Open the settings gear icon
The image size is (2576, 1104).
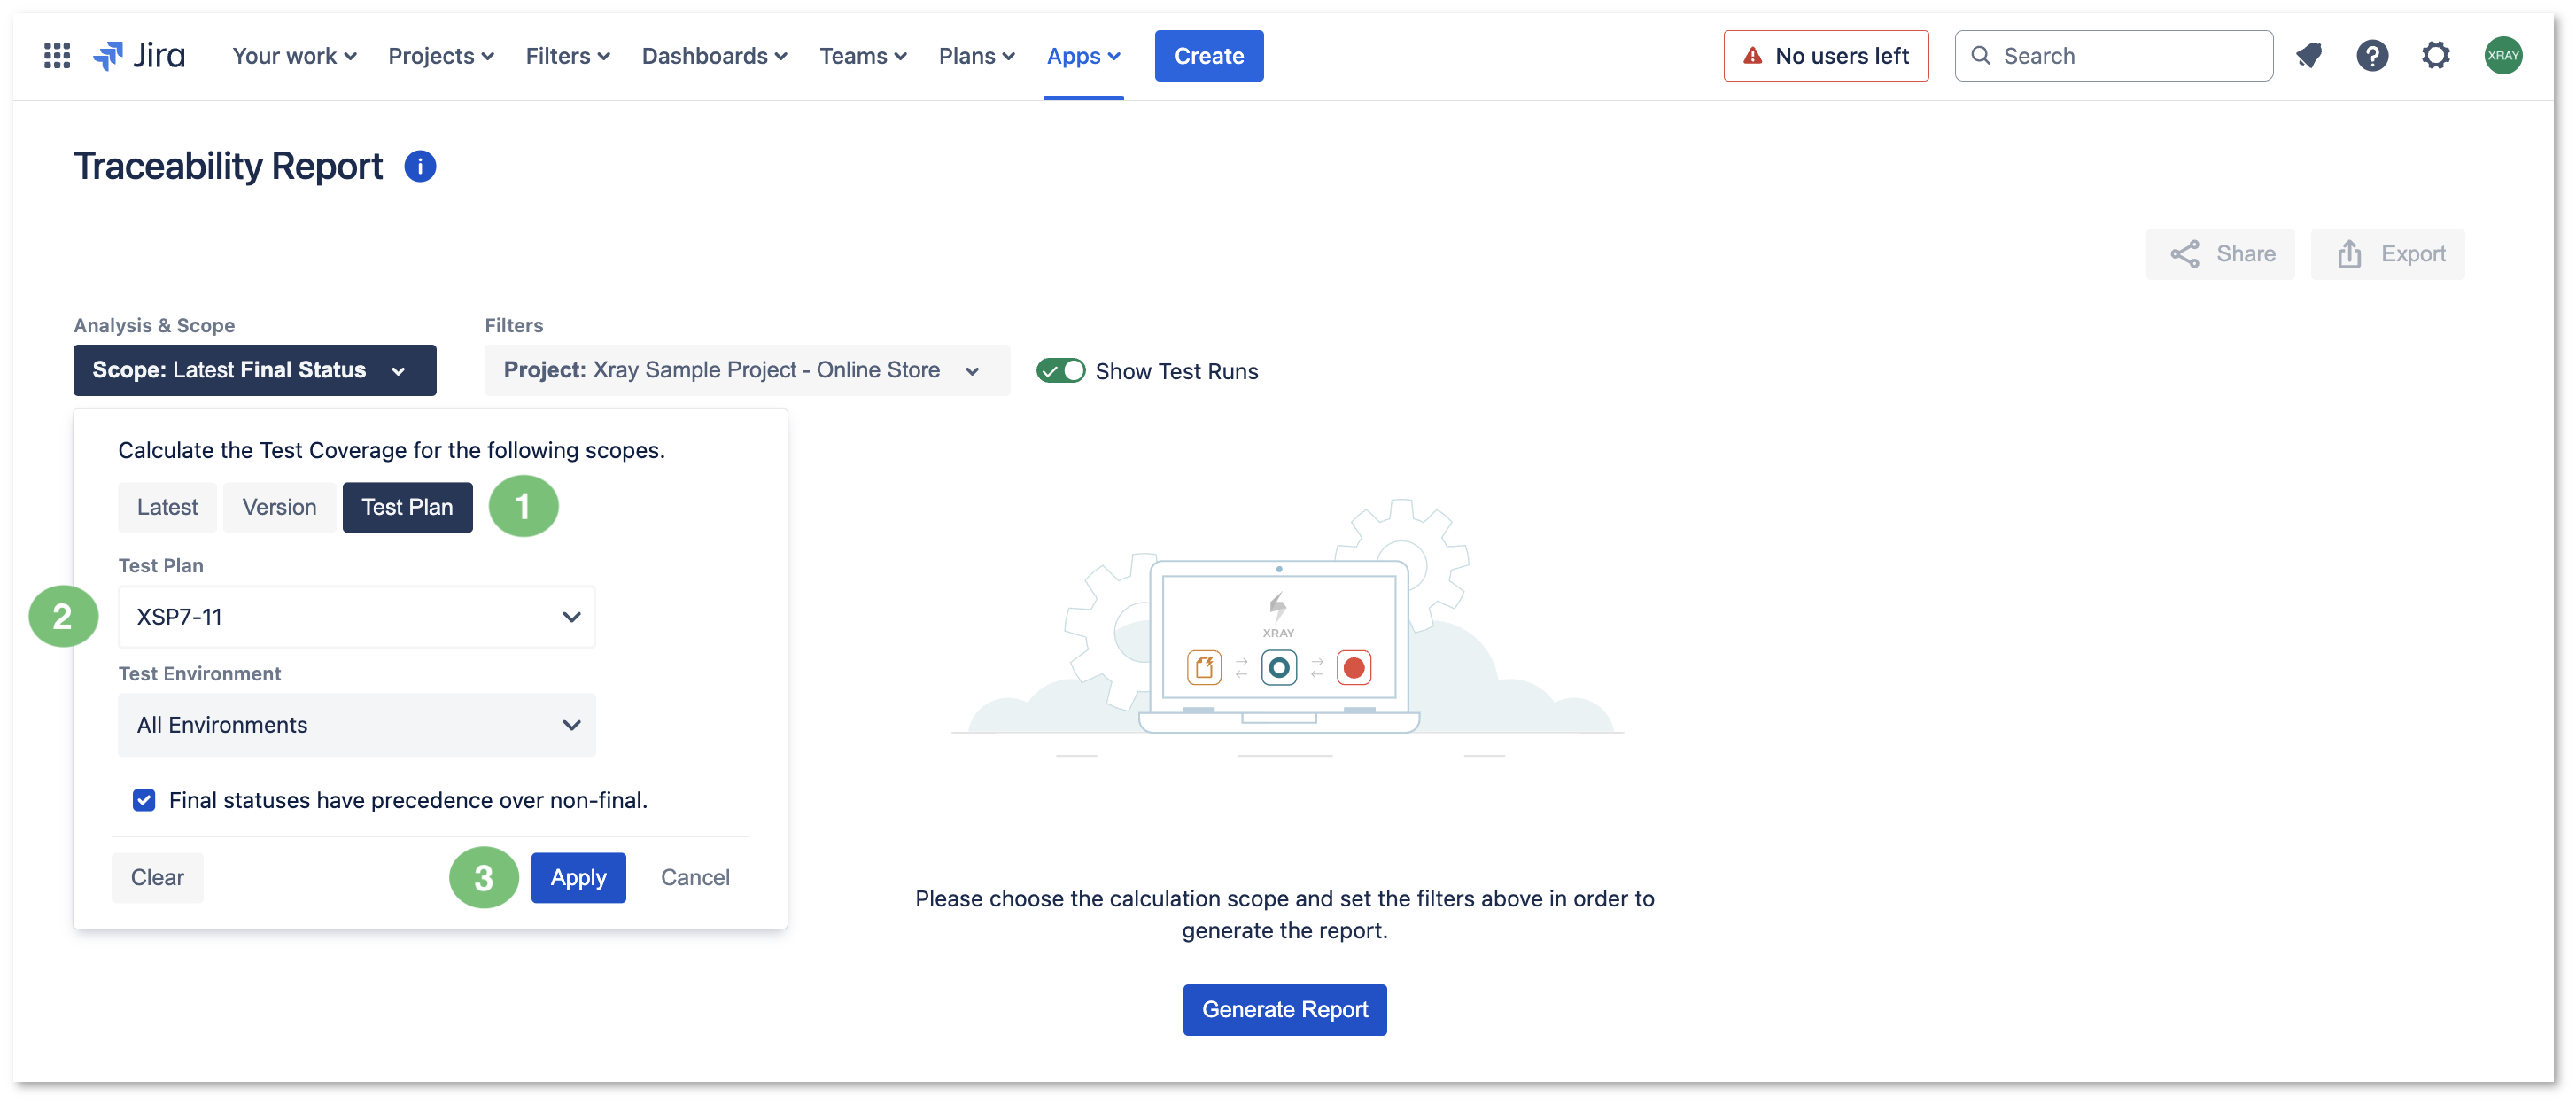tap(2436, 56)
